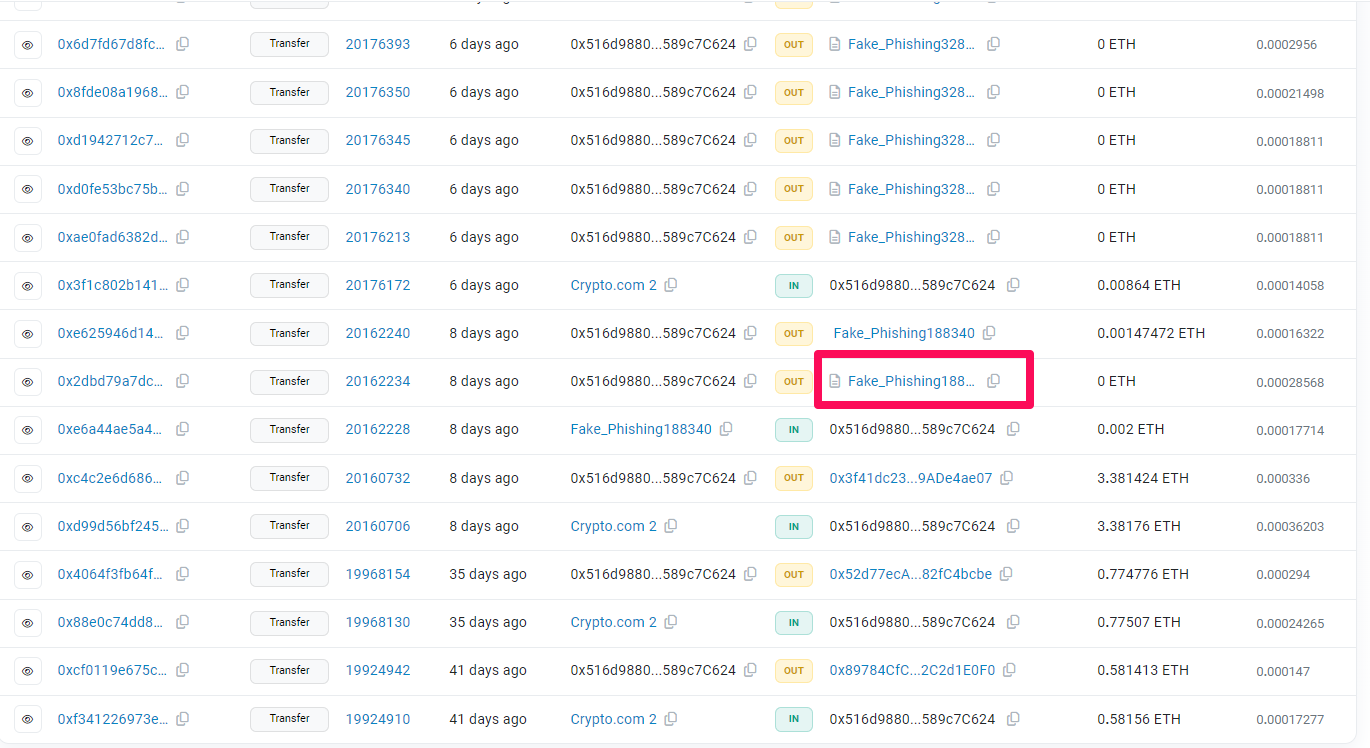Click the eye preview beside 0x2dbd79a7dc

click(x=28, y=381)
